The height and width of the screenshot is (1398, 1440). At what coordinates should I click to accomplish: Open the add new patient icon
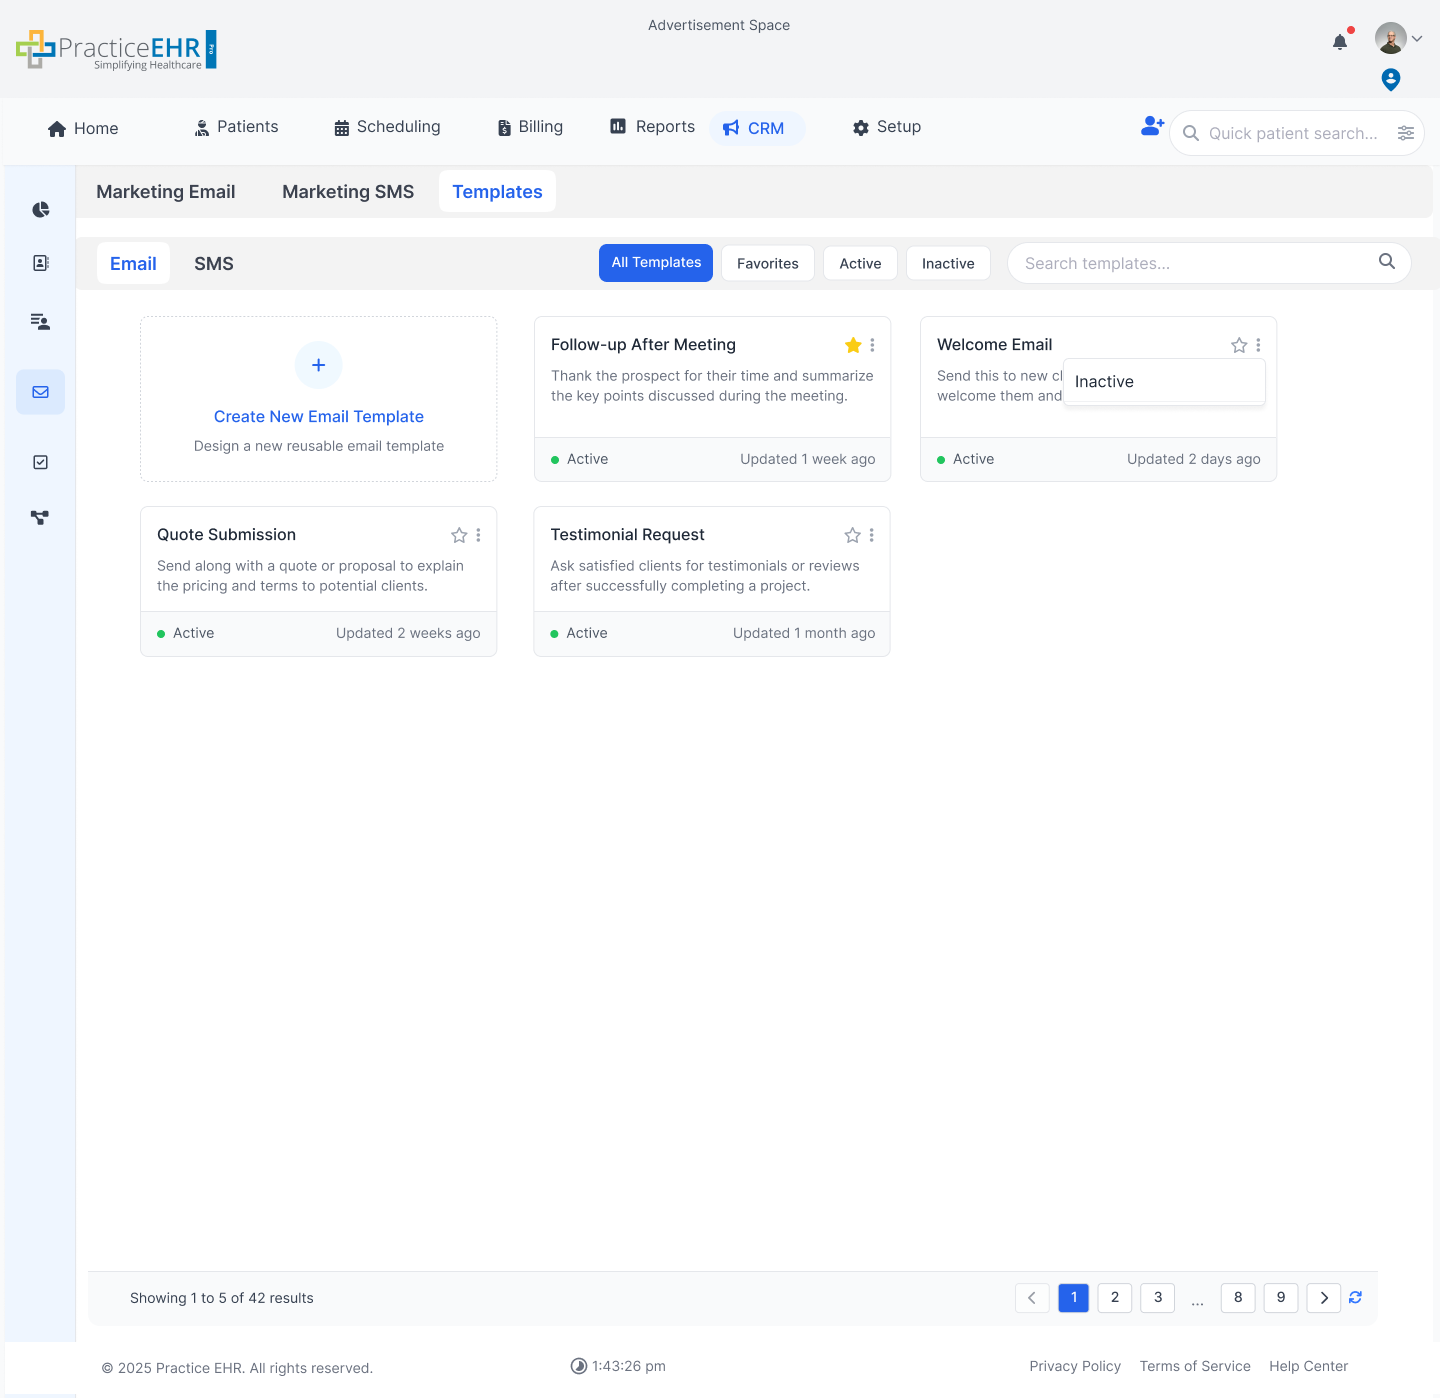pyautogui.click(x=1152, y=125)
